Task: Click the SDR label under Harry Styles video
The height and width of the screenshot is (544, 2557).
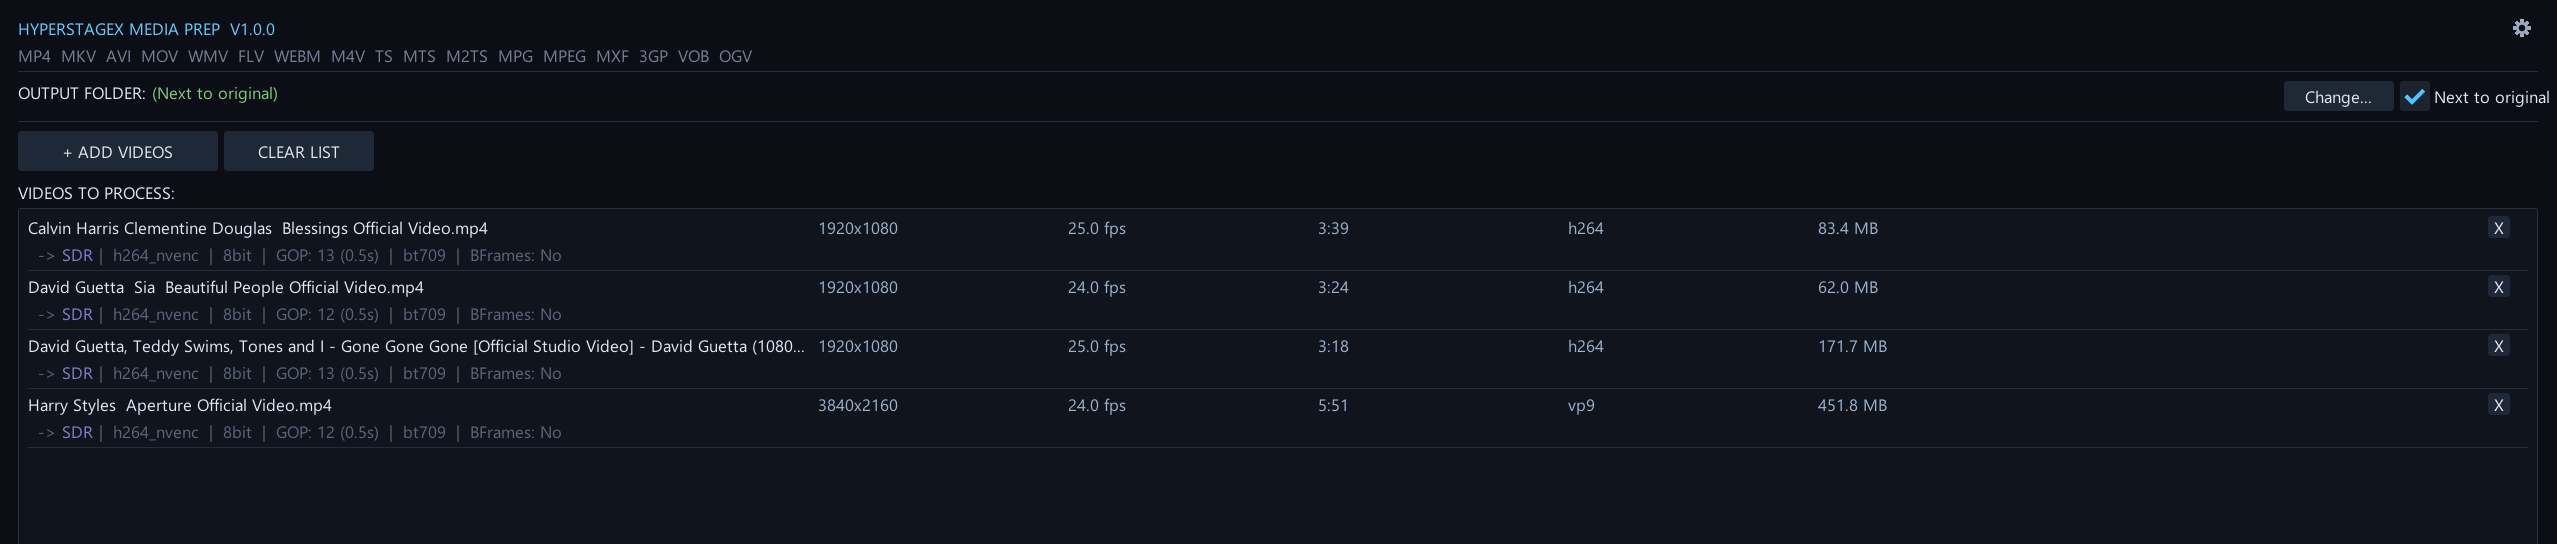Action: tap(77, 433)
